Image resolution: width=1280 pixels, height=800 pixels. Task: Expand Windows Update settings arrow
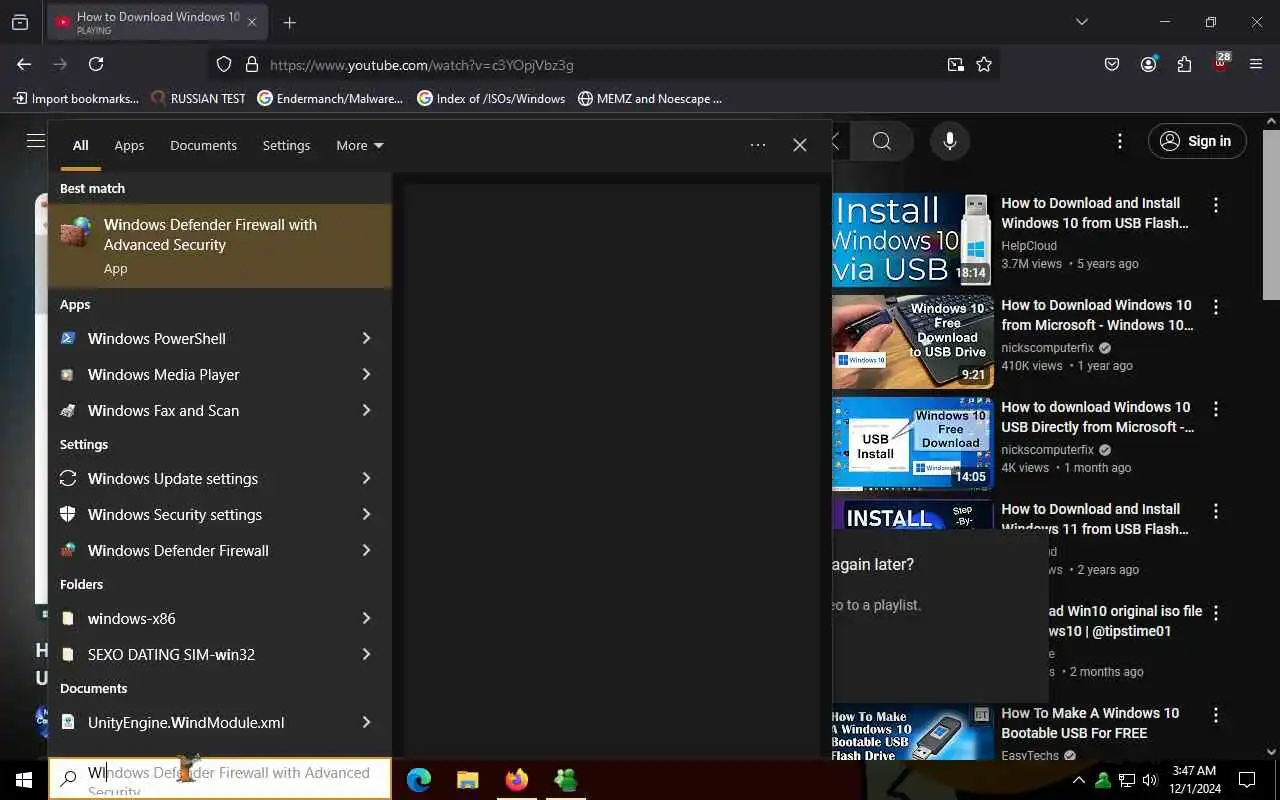[366, 478]
